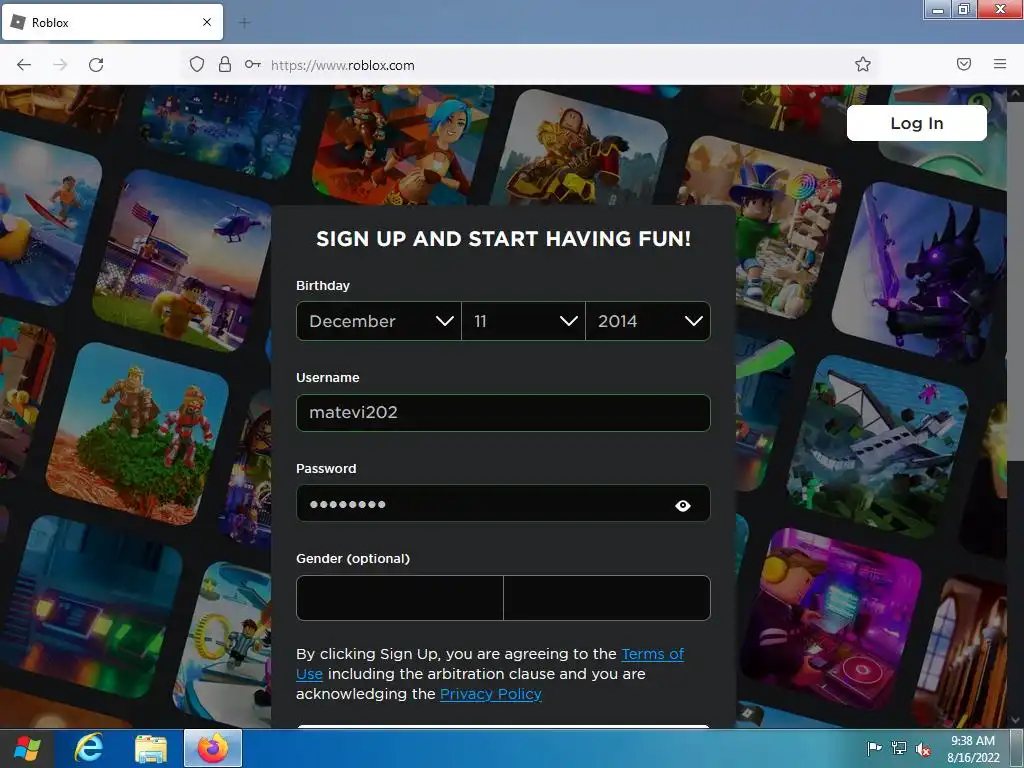The image size is (1024, 768).
Task: Click the Username field containing matevi202
Action: [503, 413]
